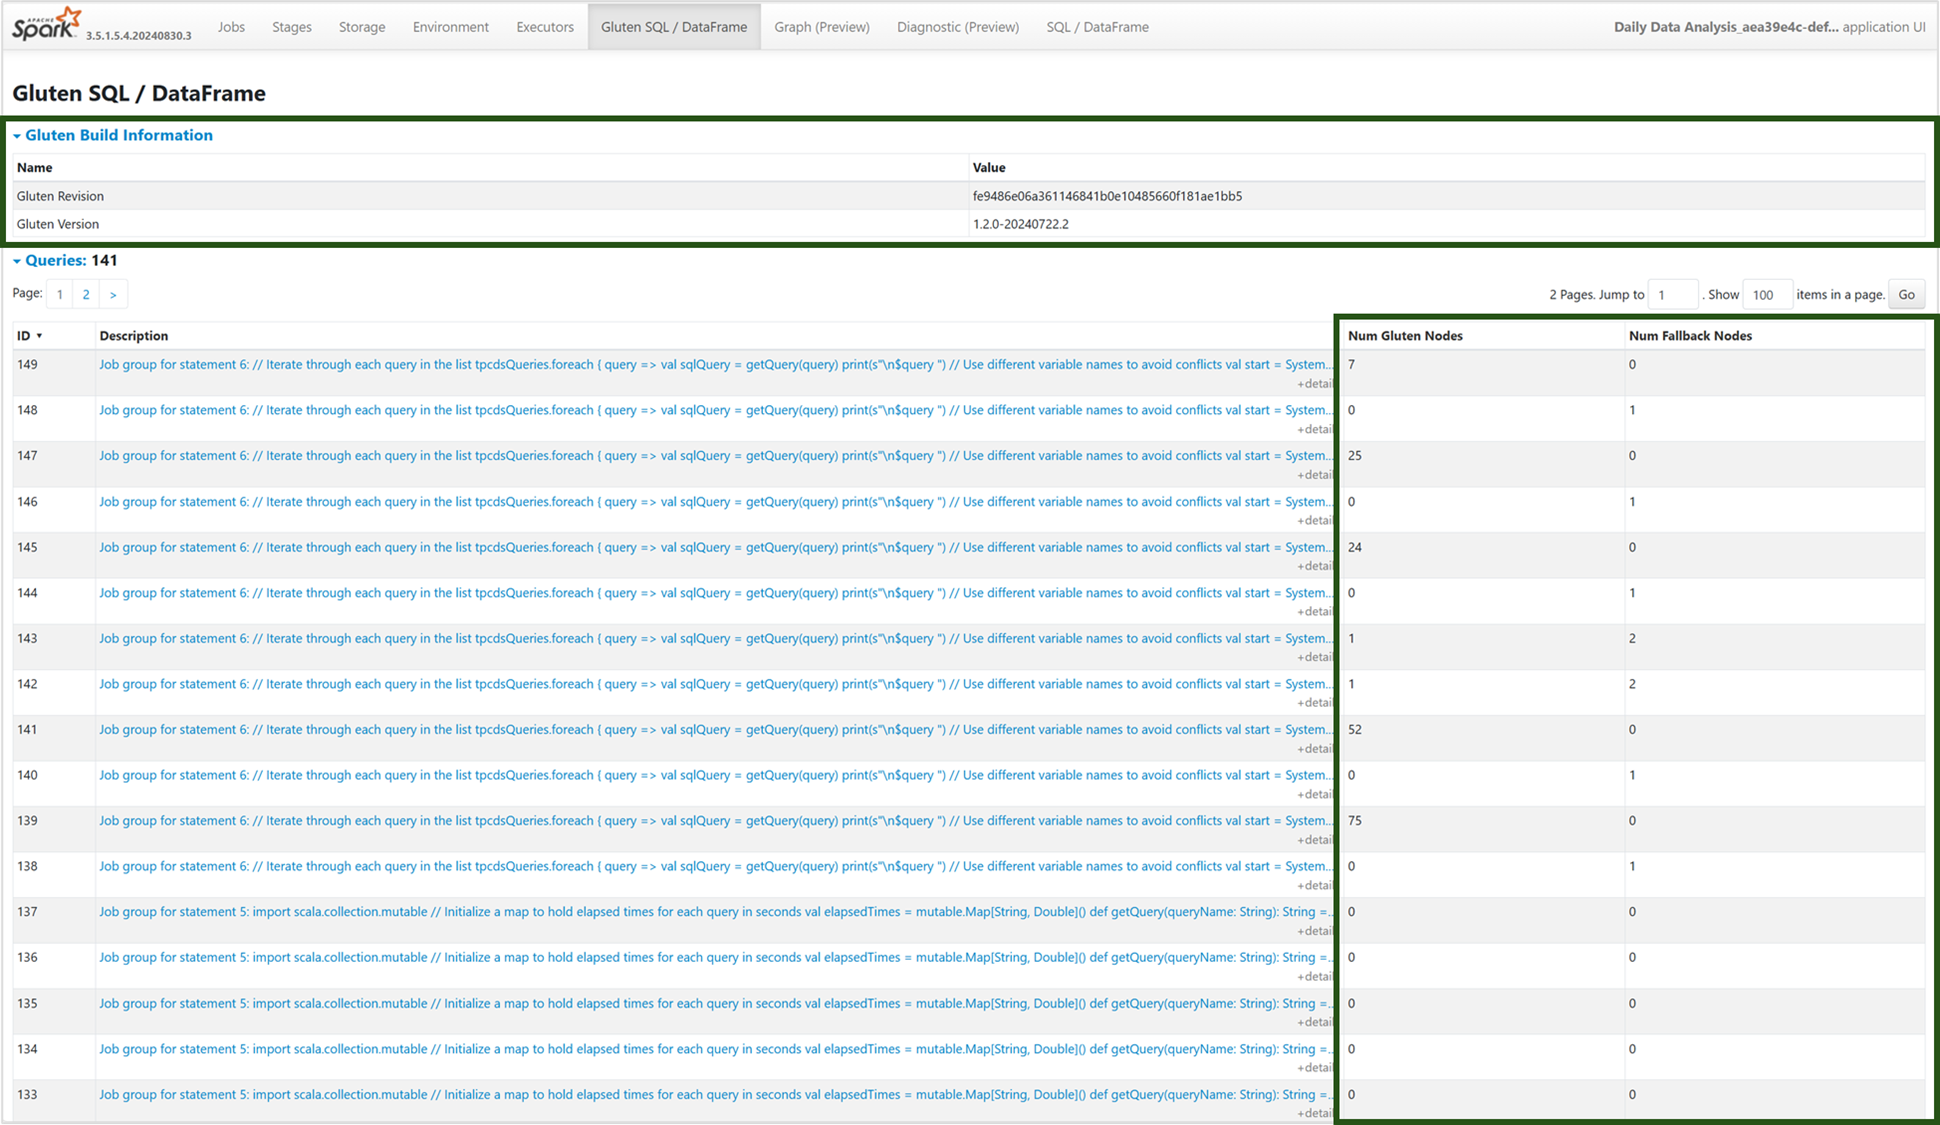Screen dimensions: 1940x1125
Task: Click the Jump to page input
Action: pyautogui.click(x=1671, y=294)
